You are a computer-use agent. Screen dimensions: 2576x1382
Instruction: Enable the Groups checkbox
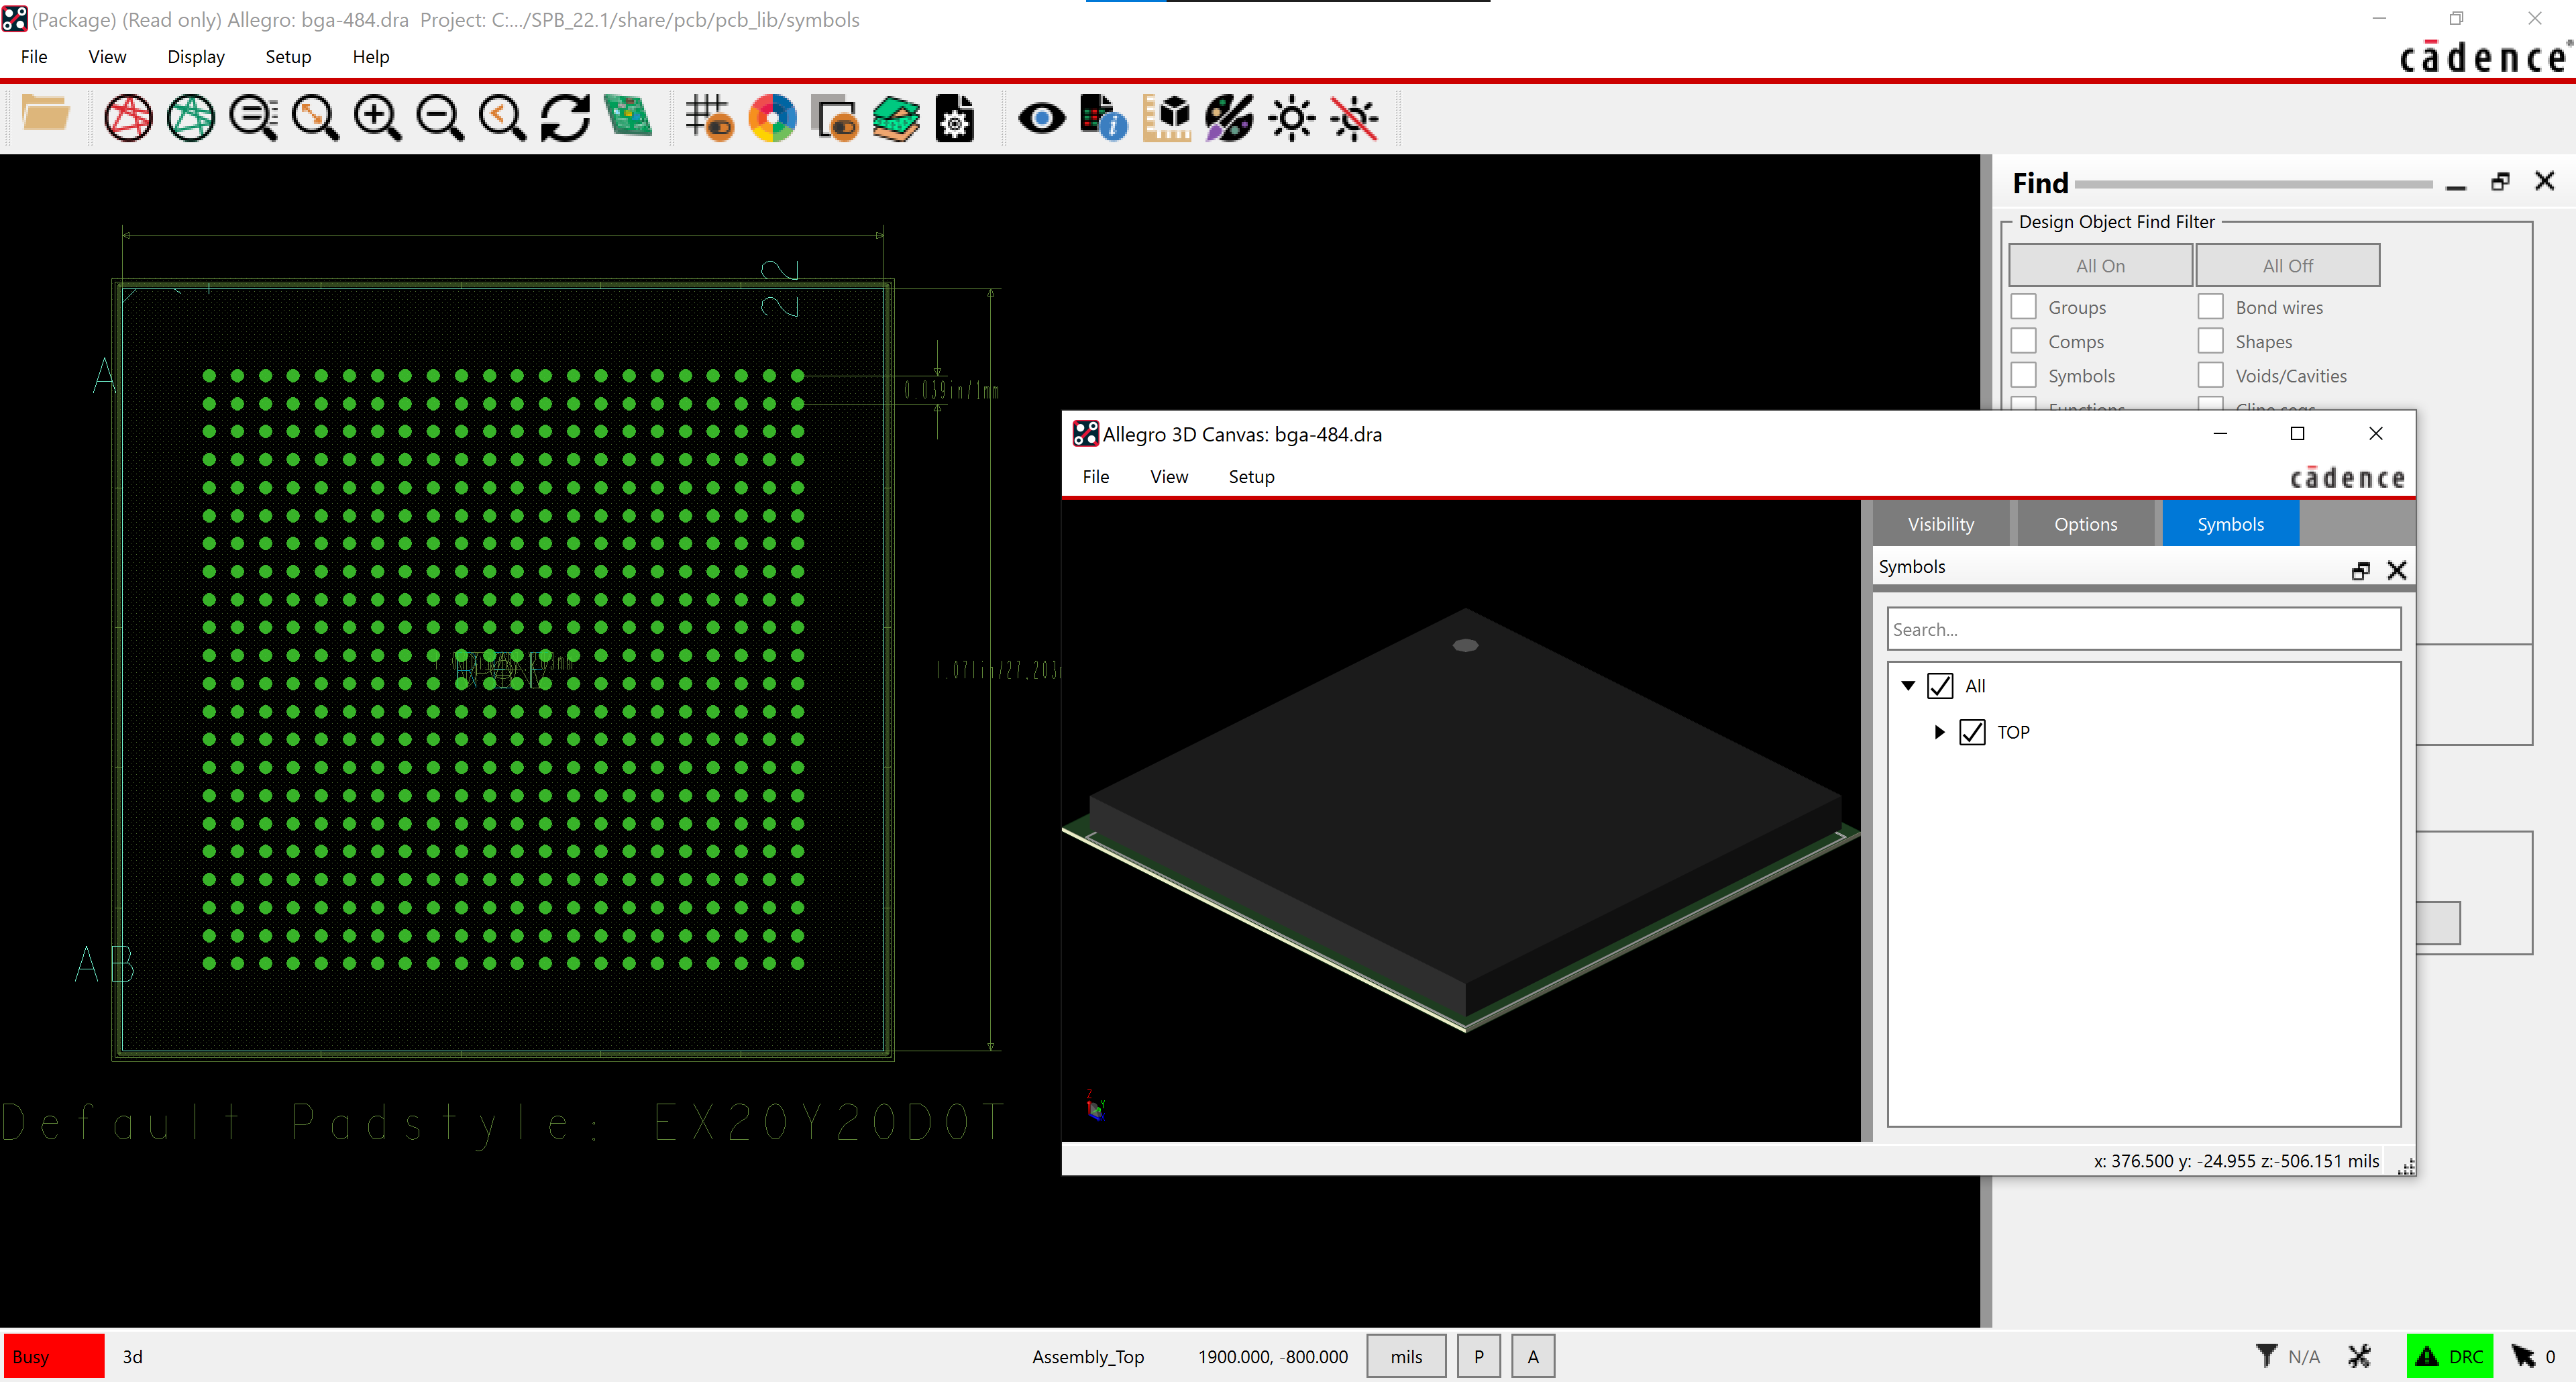click(2024, 307)
